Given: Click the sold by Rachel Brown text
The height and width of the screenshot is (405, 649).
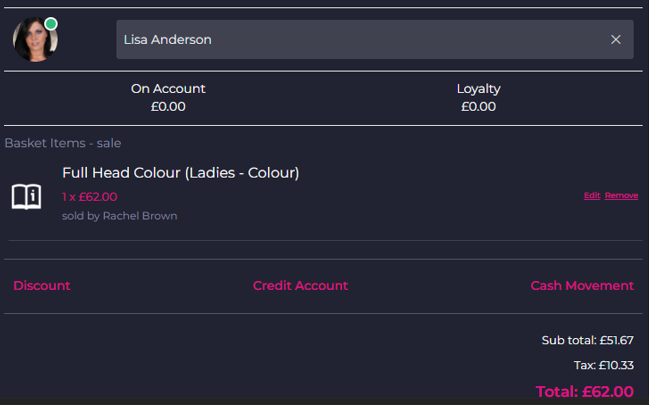Looking at the screenshot, I should click(x=119, y=216).
